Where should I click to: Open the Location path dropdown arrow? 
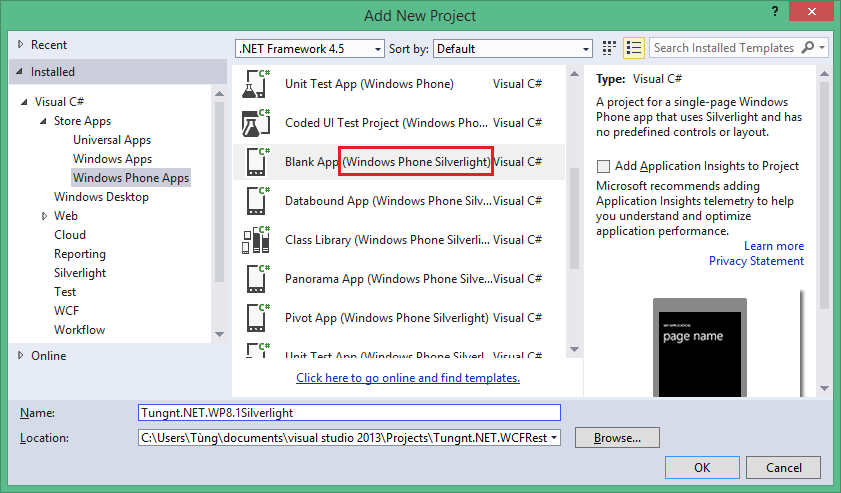click(554, 438)
